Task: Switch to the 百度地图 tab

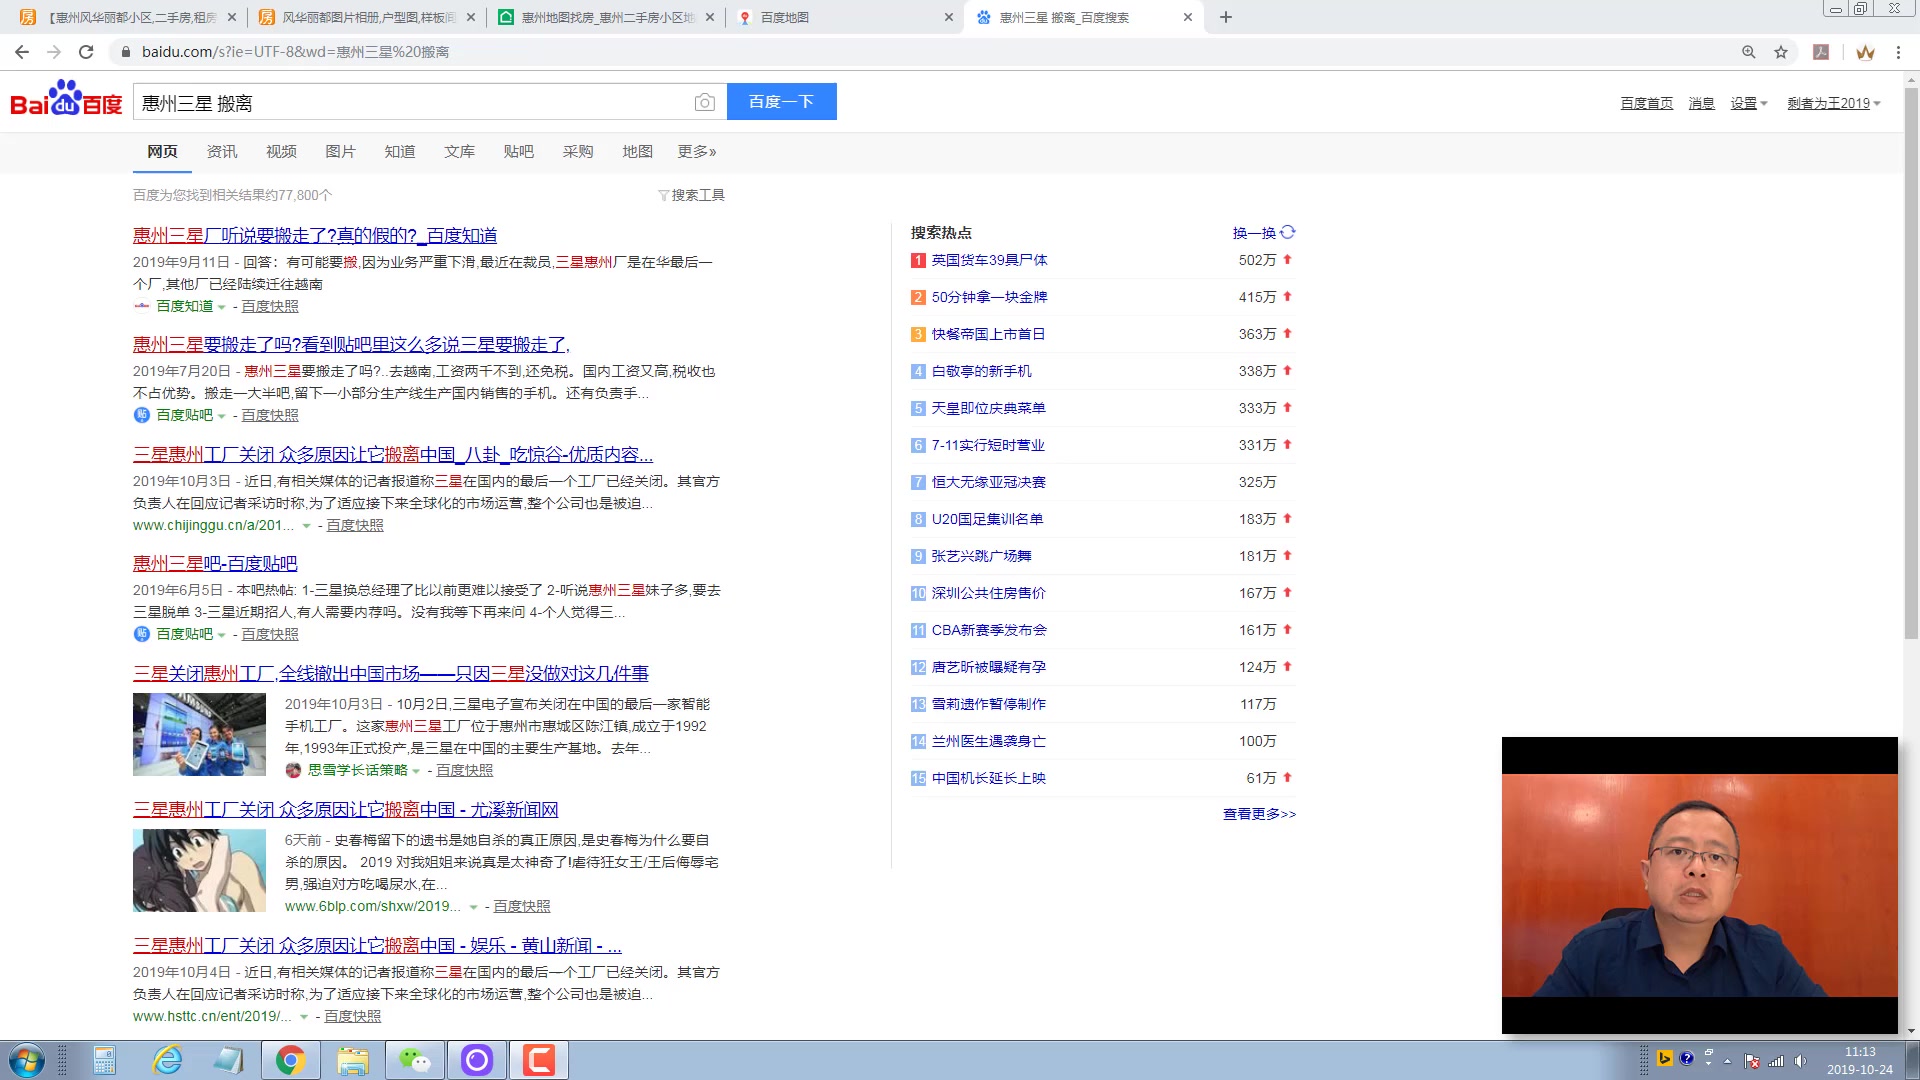Action: (845, 17)
